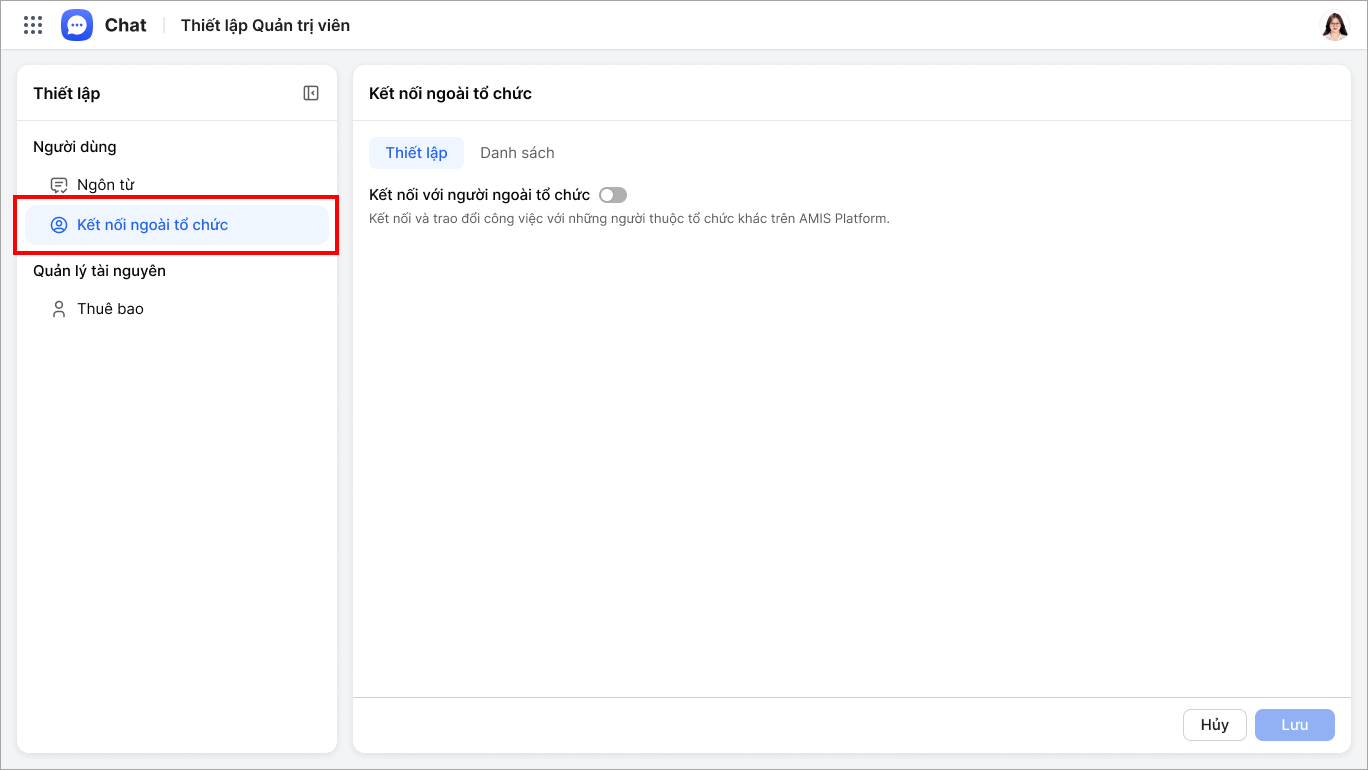This screenshot has height=770, width=1368.
Task: Select the Thiết lập tab
Action: pyautogui.click(x=416, y=153)
